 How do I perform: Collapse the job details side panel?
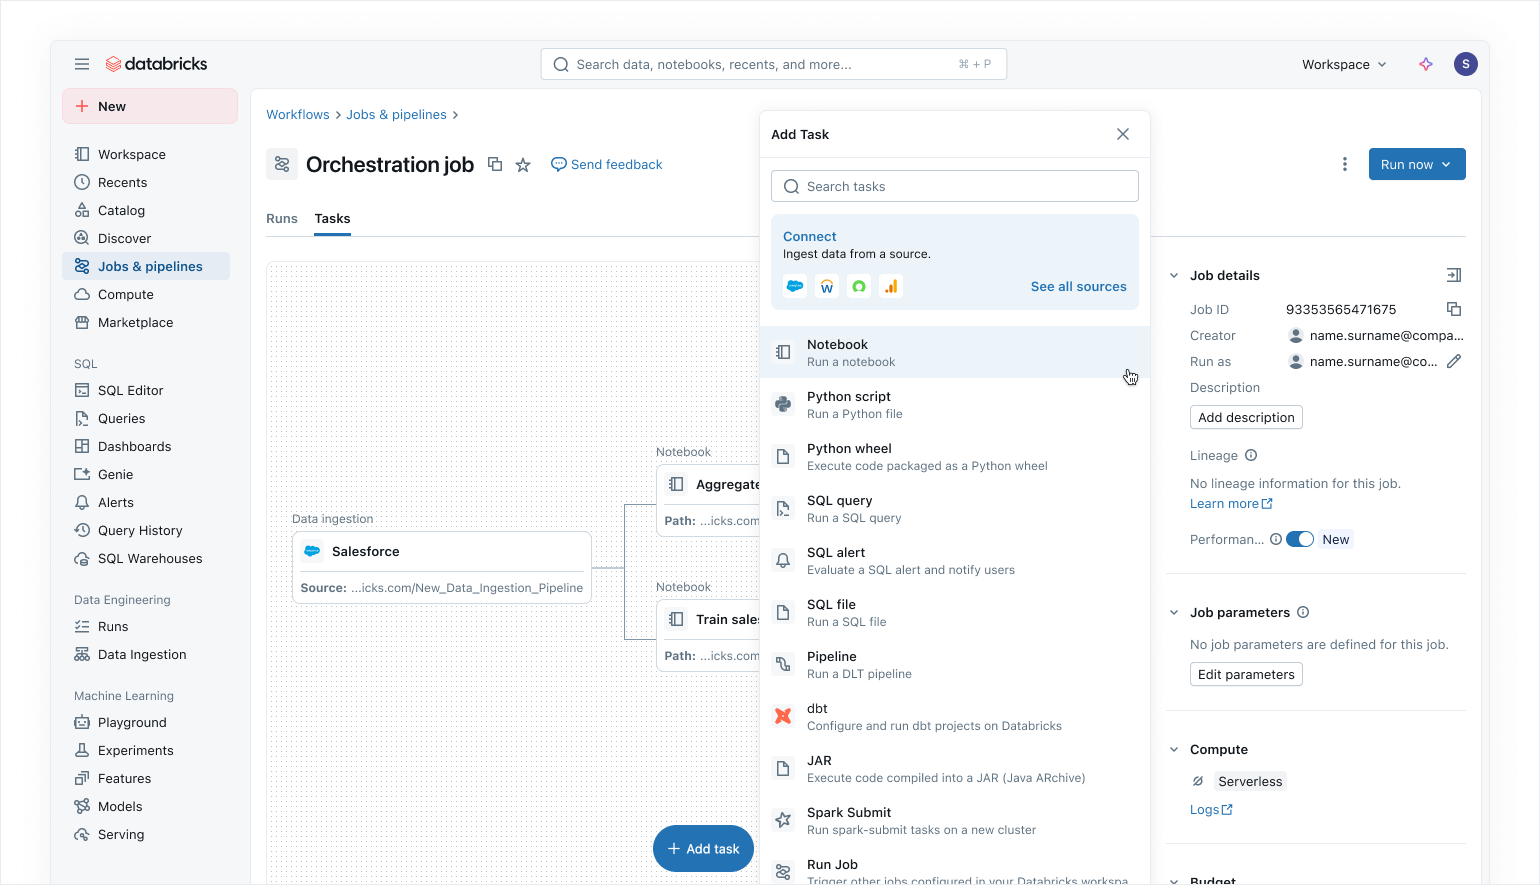(1454, 275)
